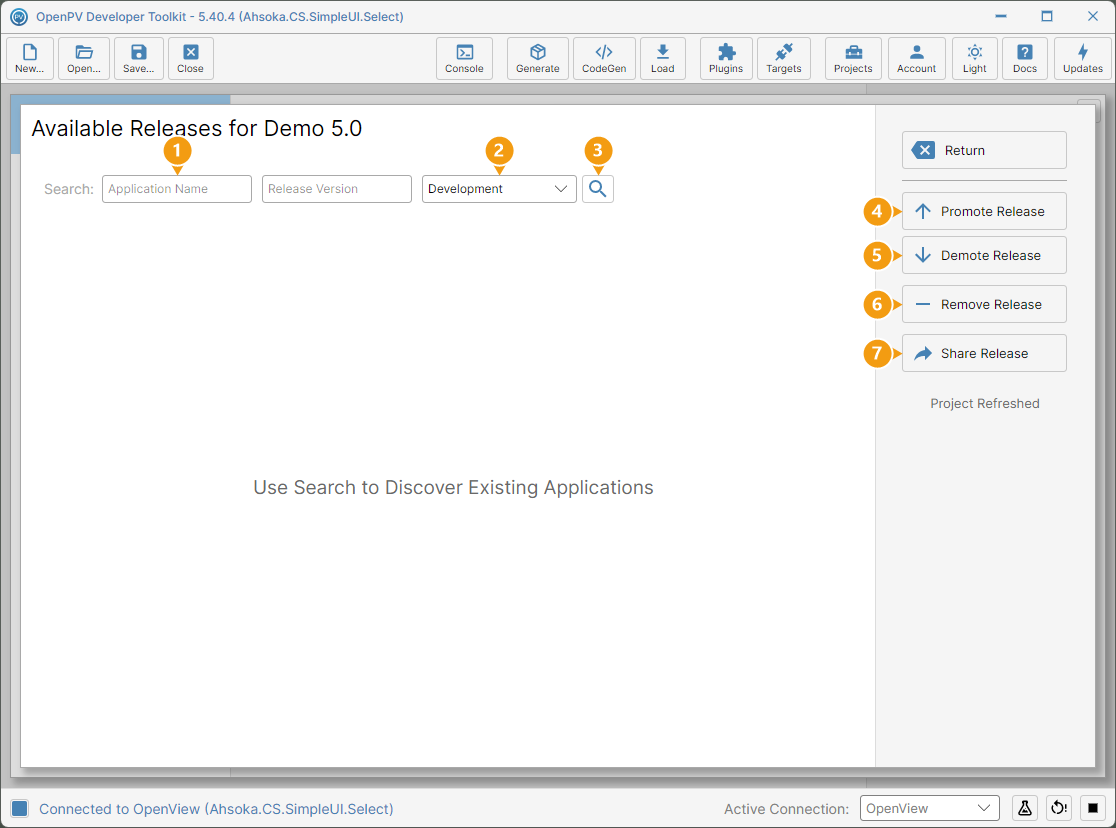Click the 'Project Refreshed' status message
1116x828 pixels.
[x=984, y=404]
